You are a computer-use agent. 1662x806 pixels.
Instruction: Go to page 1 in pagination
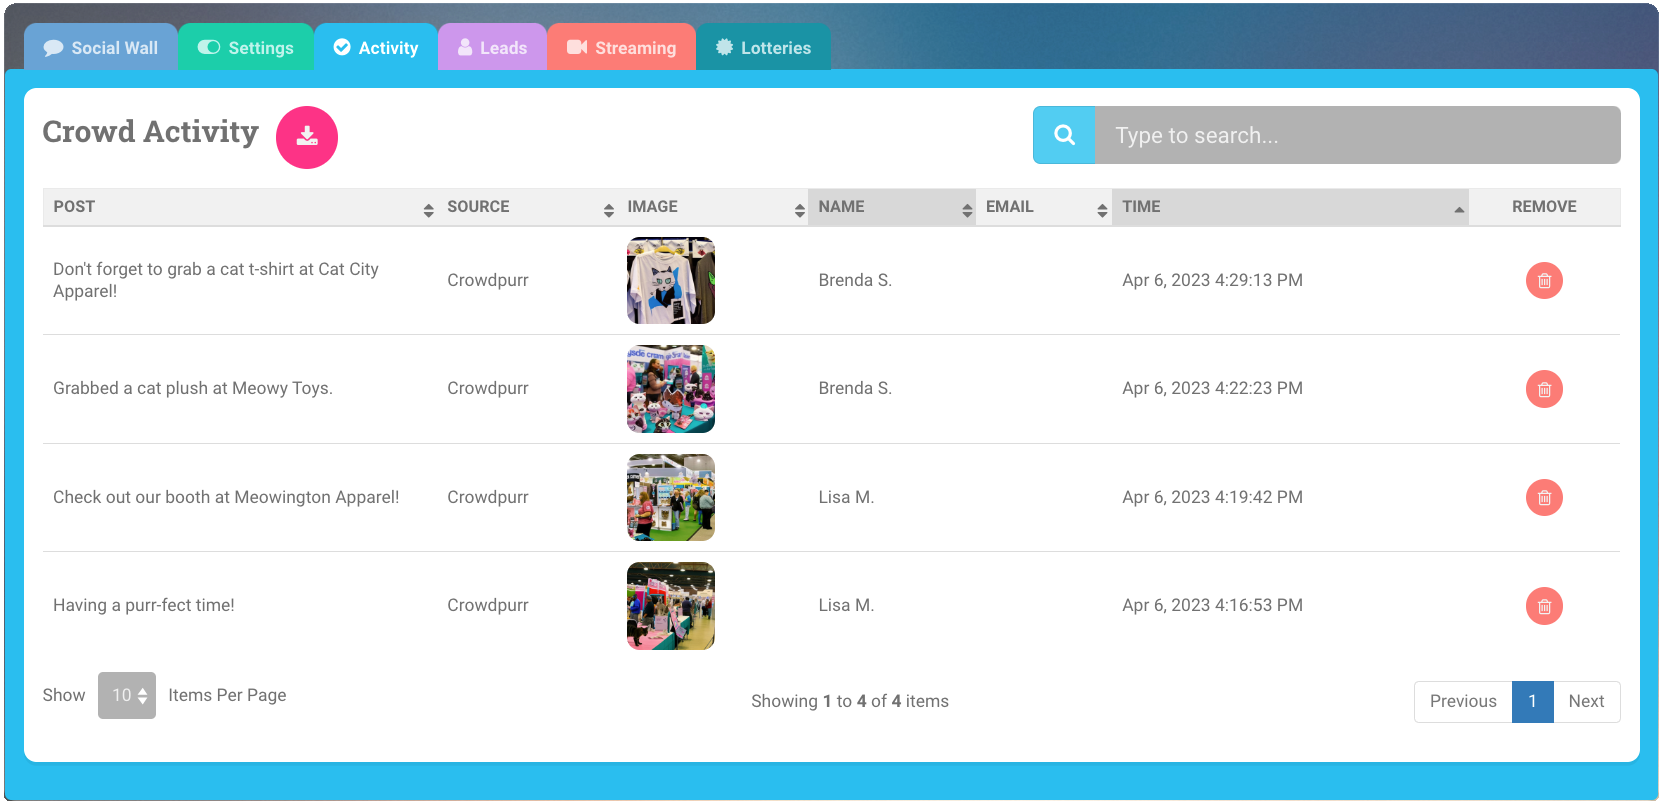pos(1532,701)
